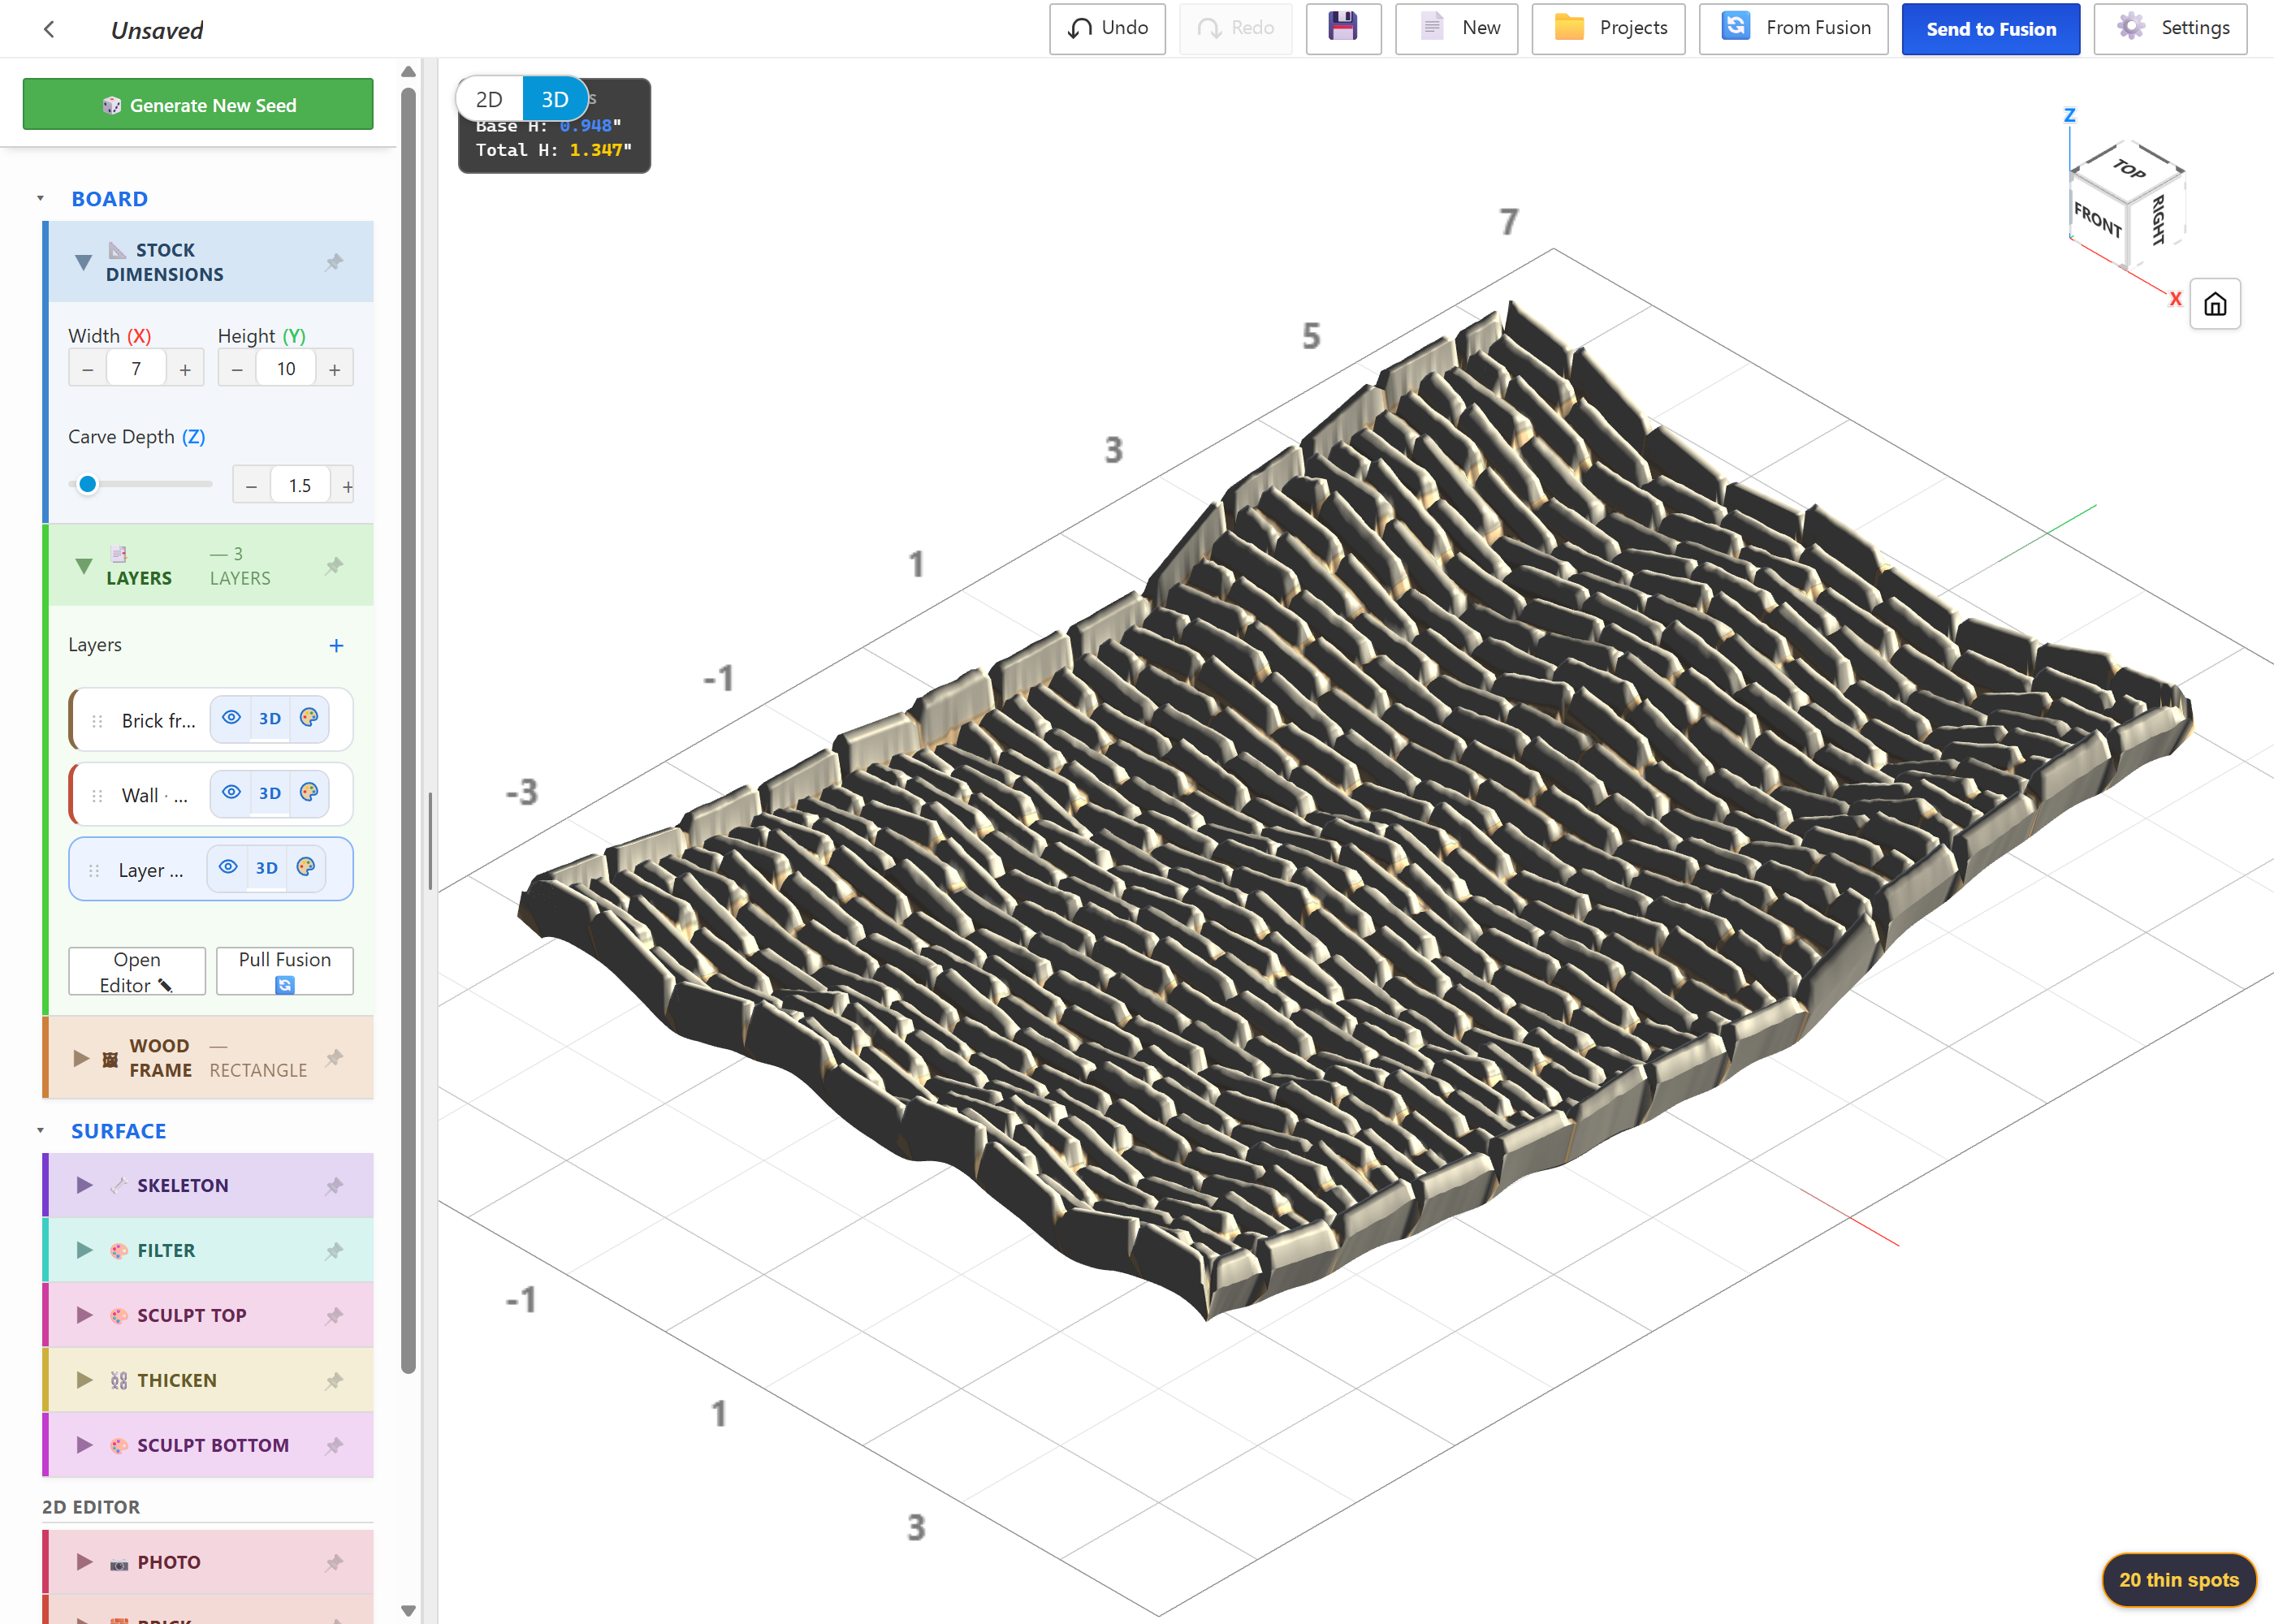Select TOP face of view cube
The width and height of the screenshot is (2274, 1624).
point(2128,169)
